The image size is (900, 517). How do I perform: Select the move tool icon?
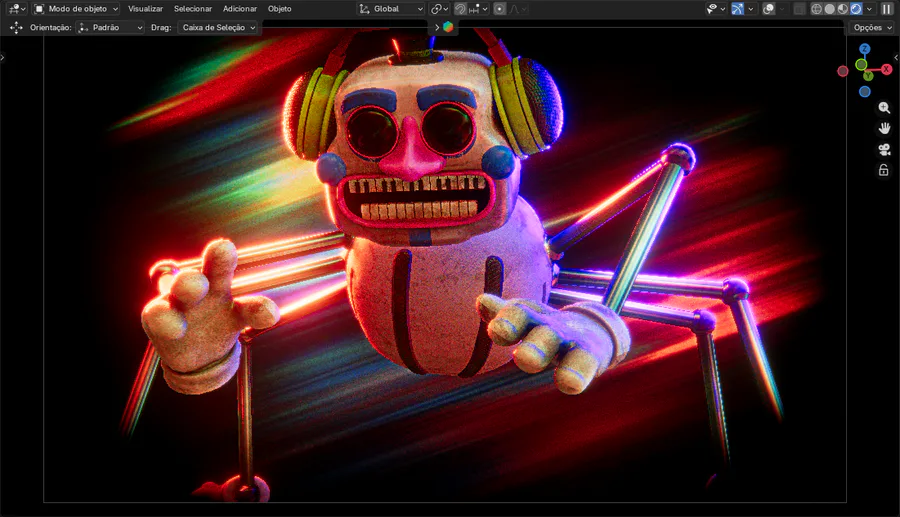pos(16,28)
